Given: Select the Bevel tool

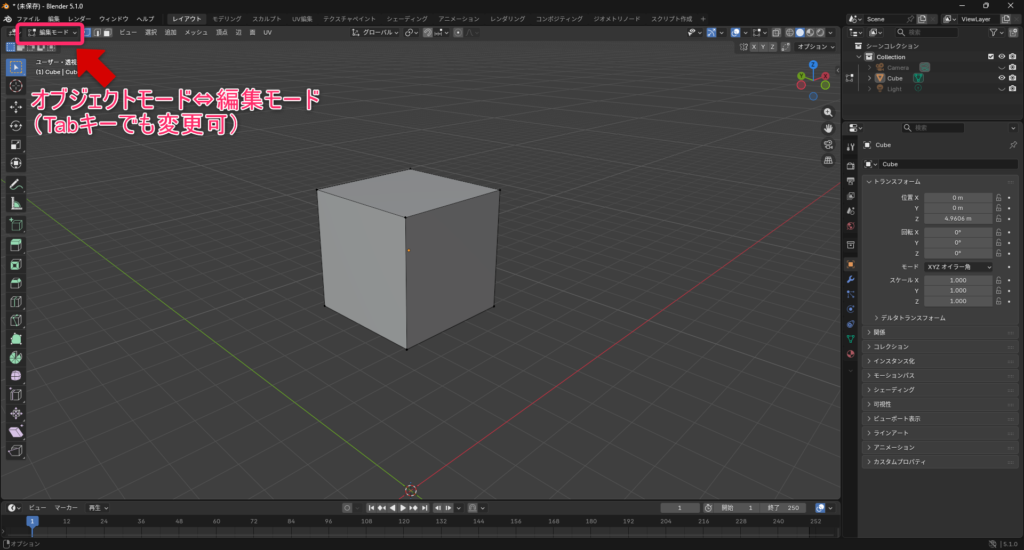Looking at the screenshot, I should pos(16,284).
